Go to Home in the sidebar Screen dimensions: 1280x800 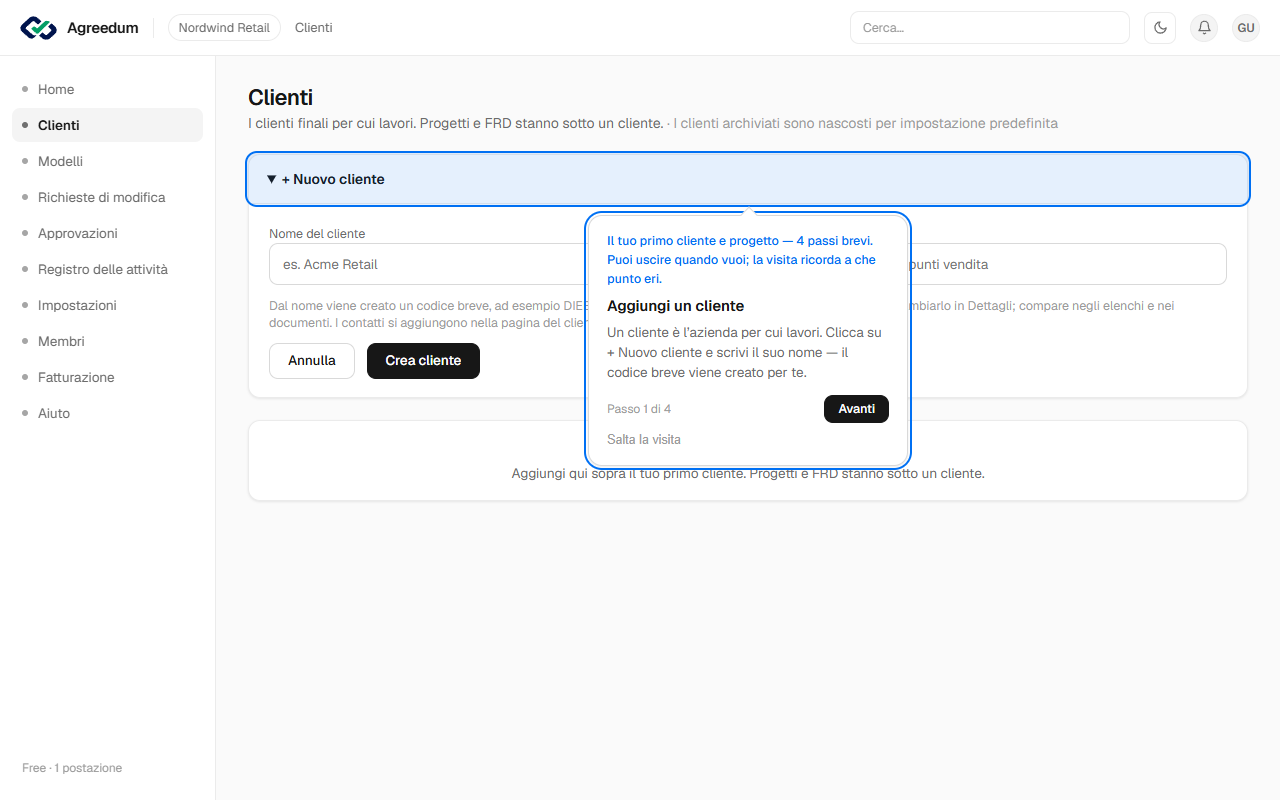107,89
